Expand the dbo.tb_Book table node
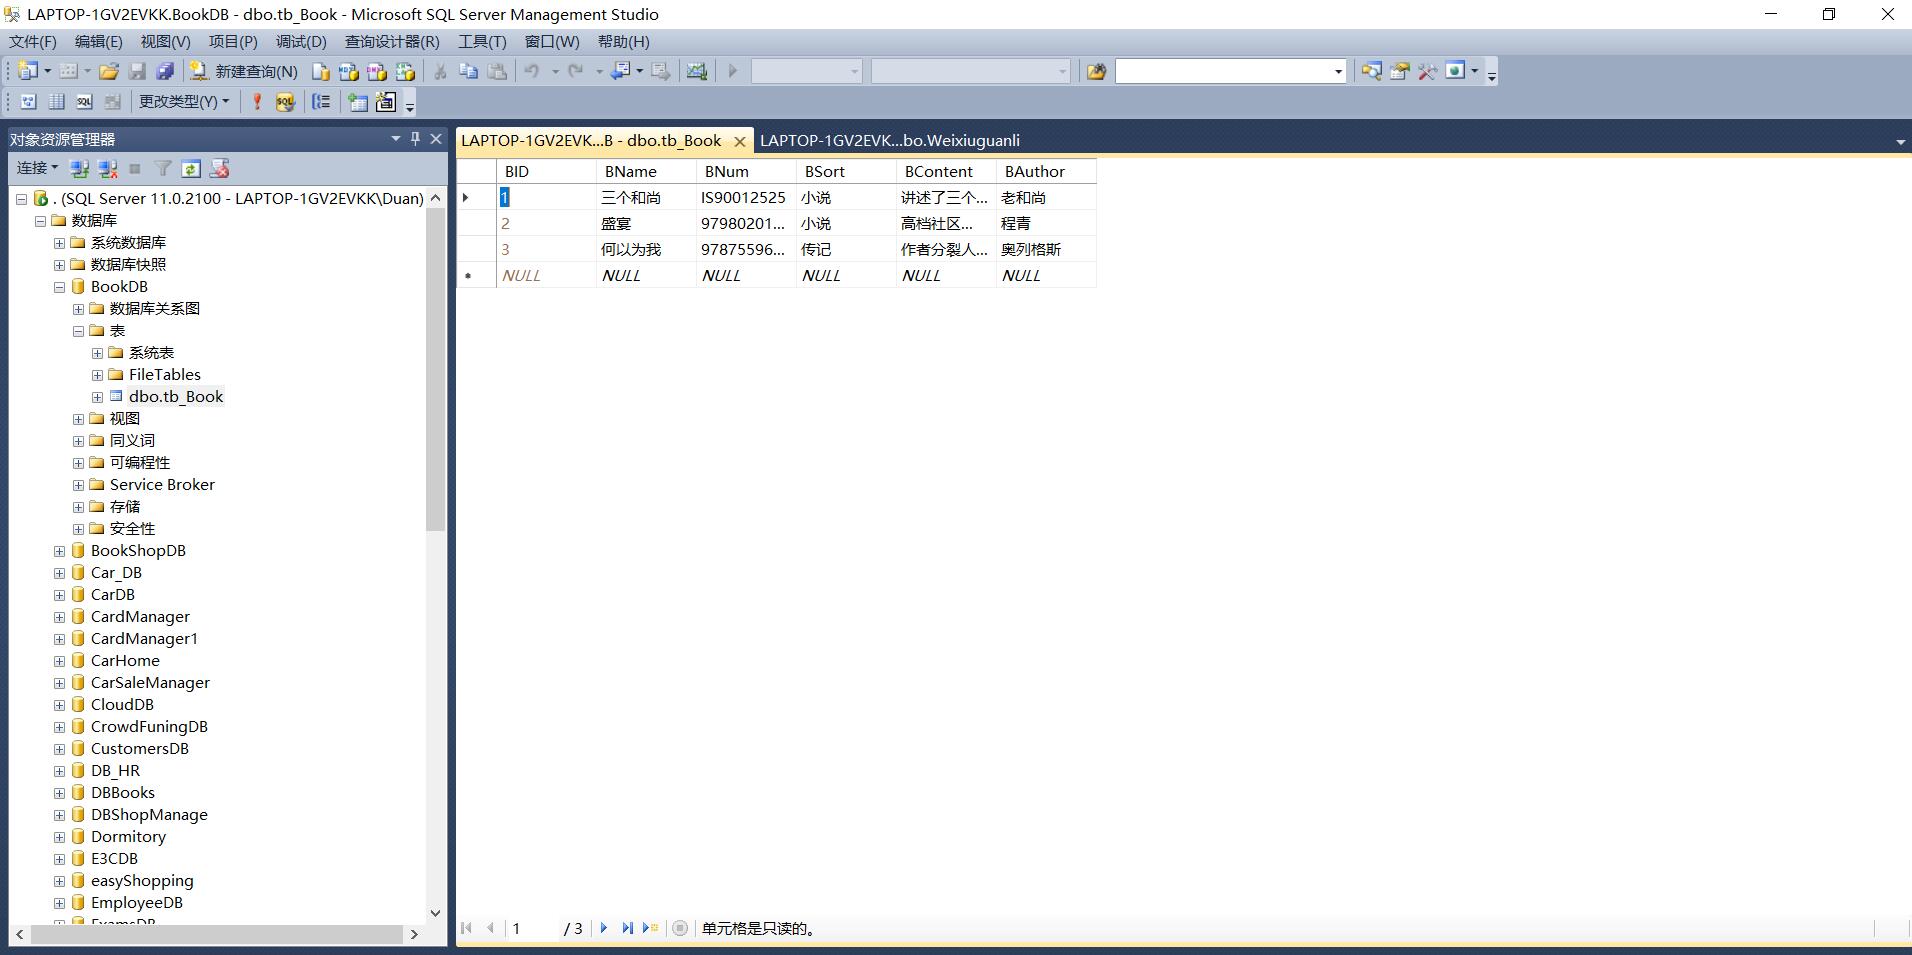The image size is (1912, 955). (97, 397)
